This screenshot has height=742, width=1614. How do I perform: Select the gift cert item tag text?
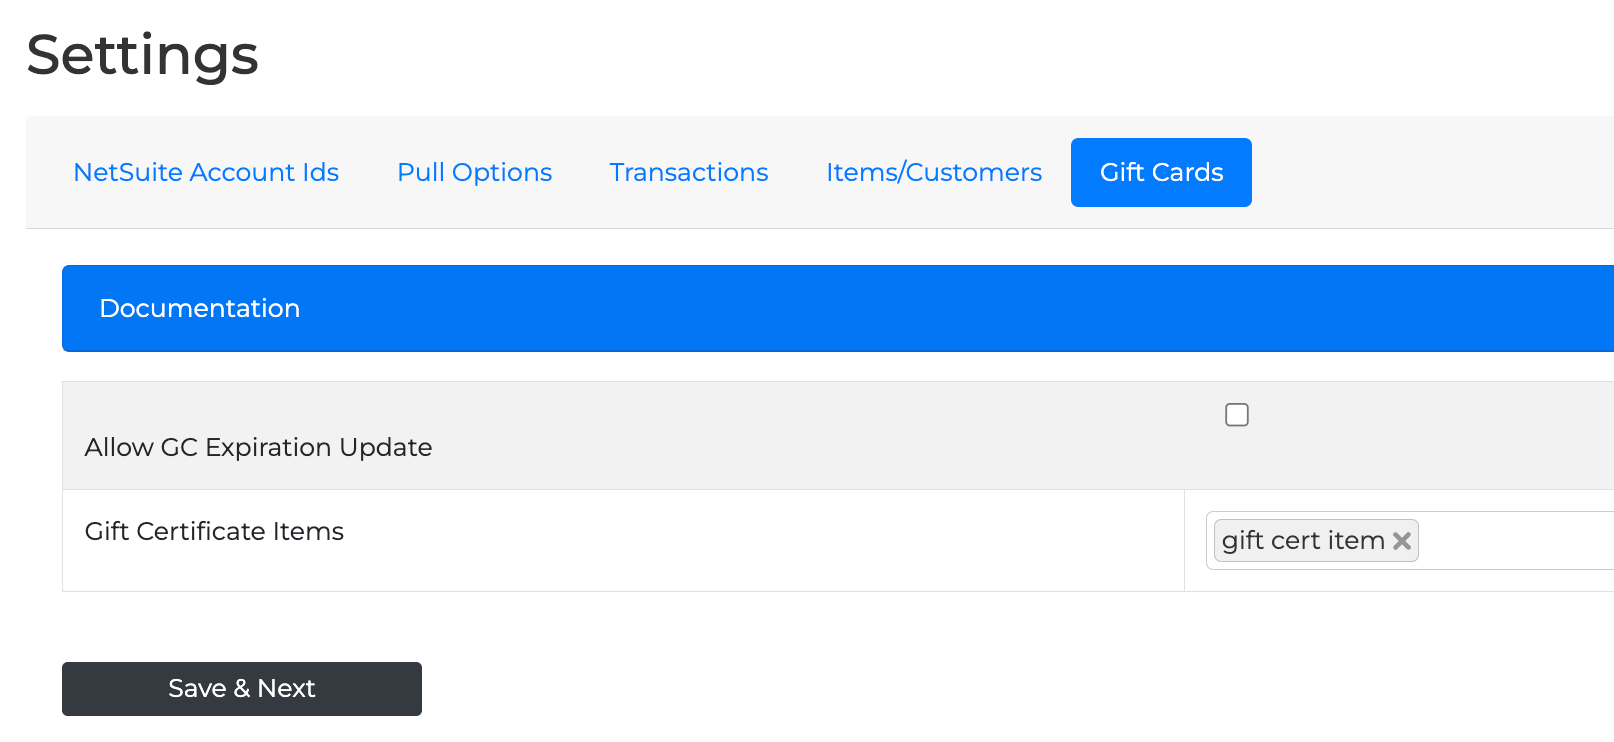[1302, 541]
